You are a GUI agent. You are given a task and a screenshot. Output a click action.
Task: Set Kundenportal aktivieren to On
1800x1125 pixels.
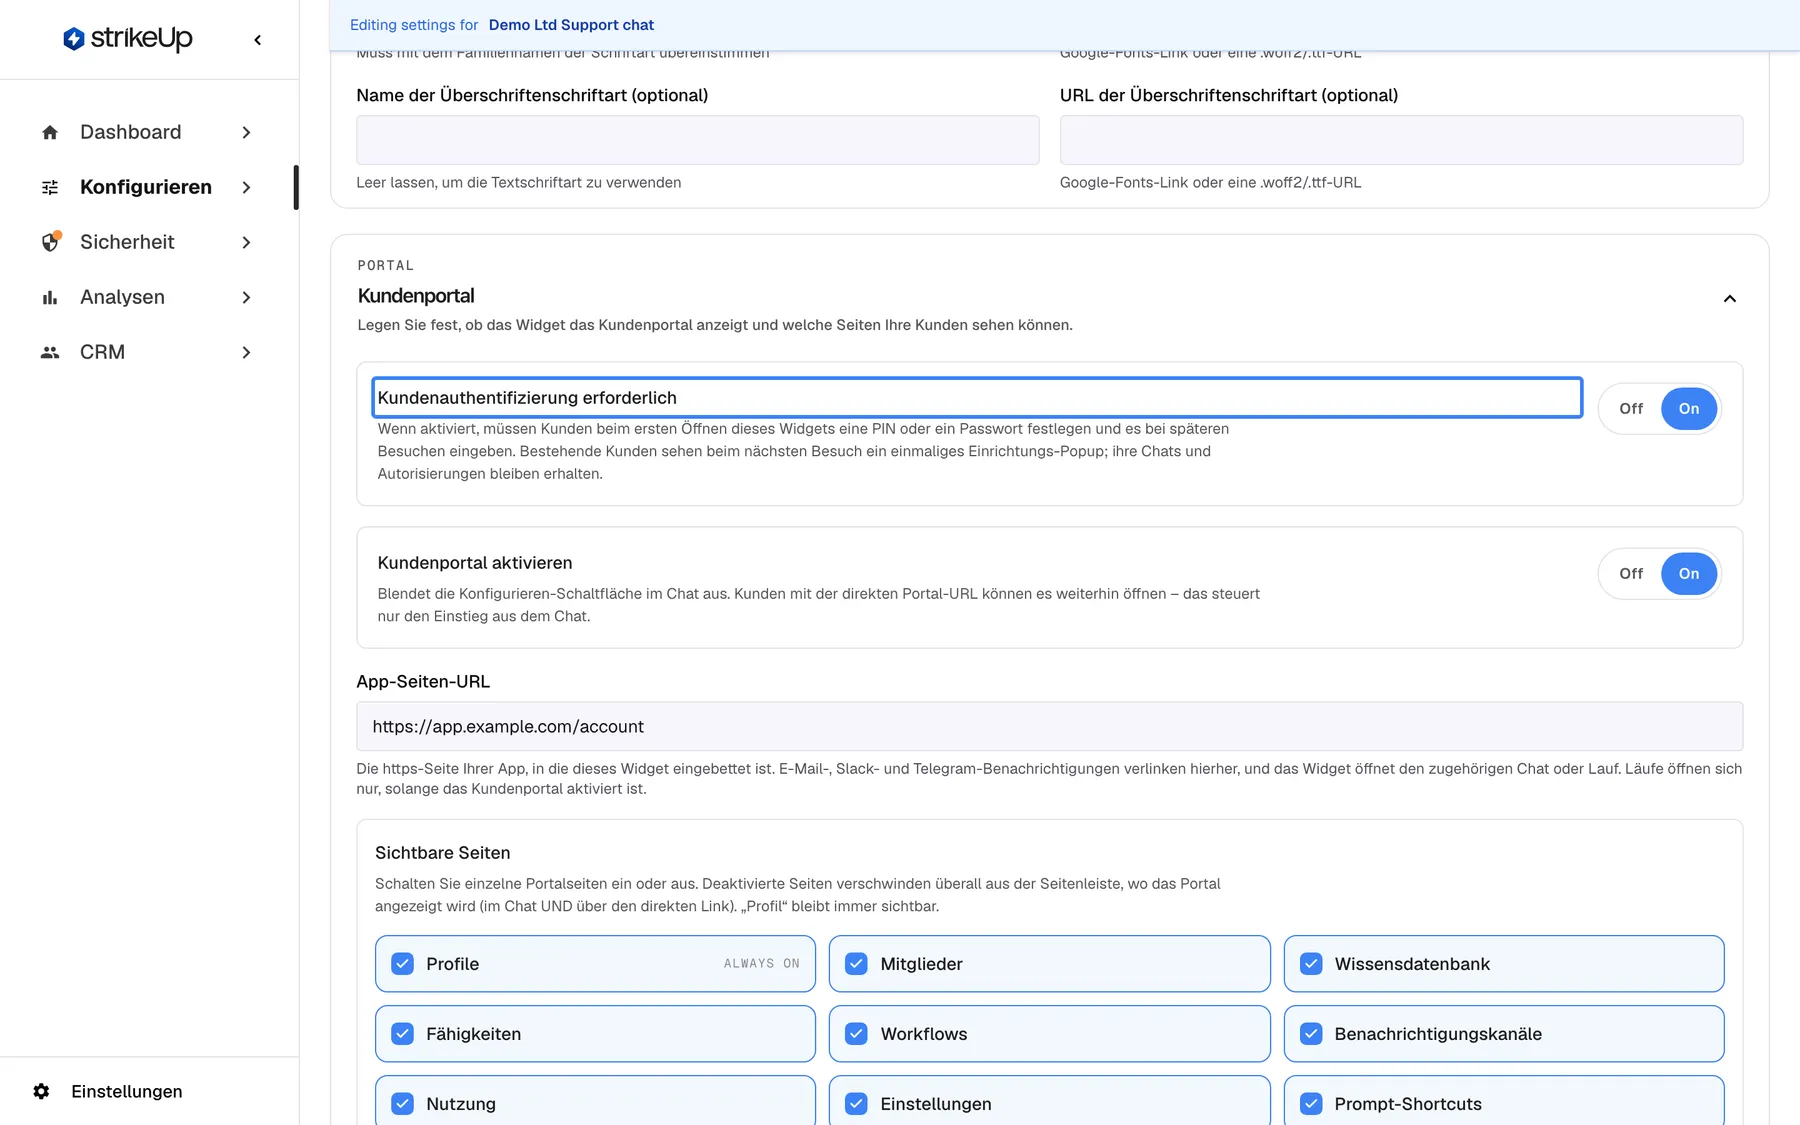(x=1688, y=573)
